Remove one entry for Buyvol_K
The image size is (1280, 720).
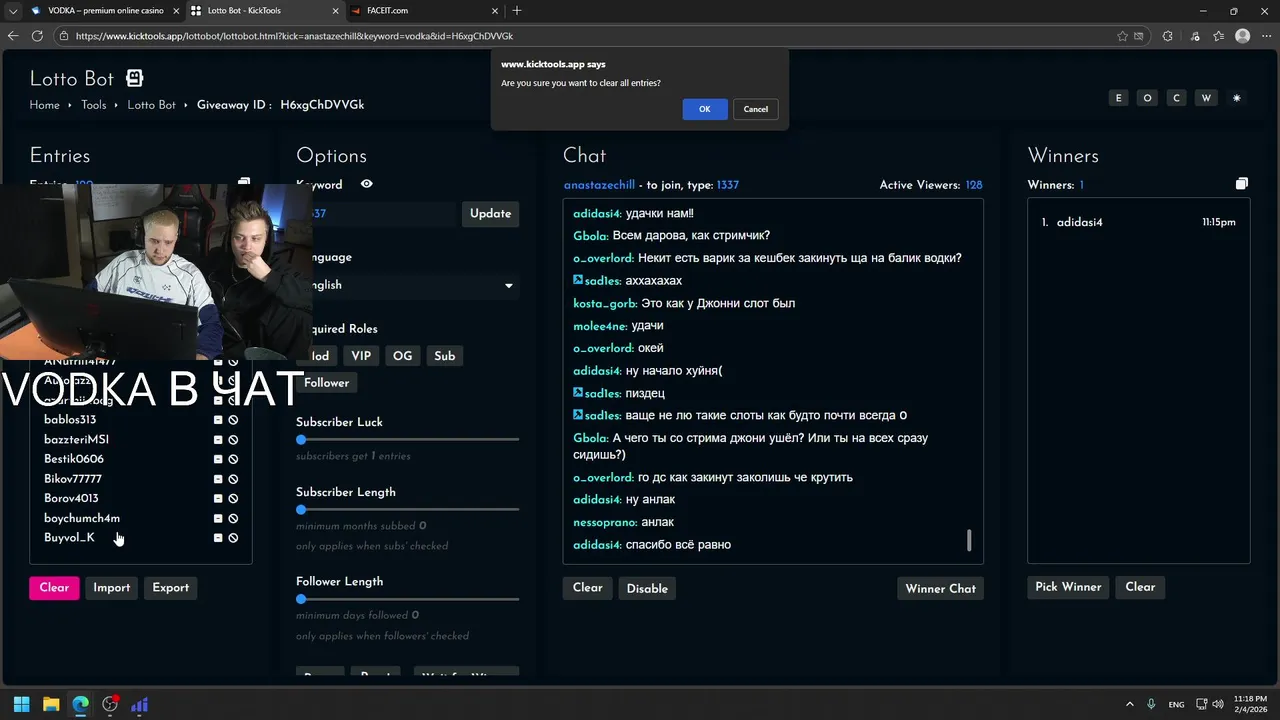click(x=218, y=538)
